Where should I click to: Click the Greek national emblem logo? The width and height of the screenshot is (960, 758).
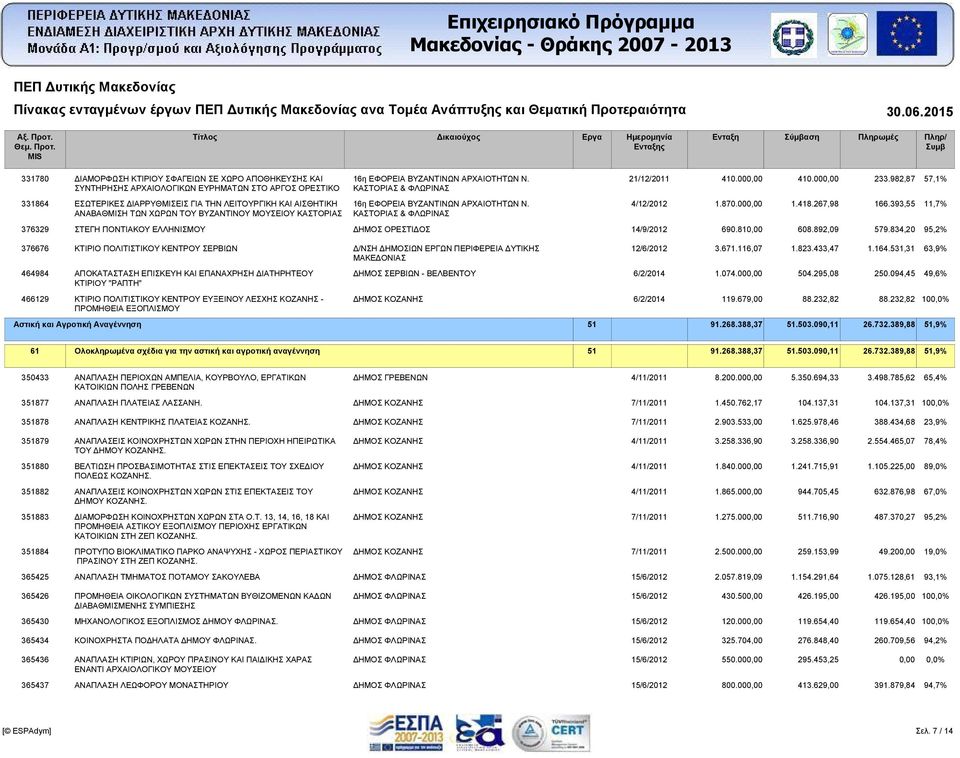coord(793,36)
